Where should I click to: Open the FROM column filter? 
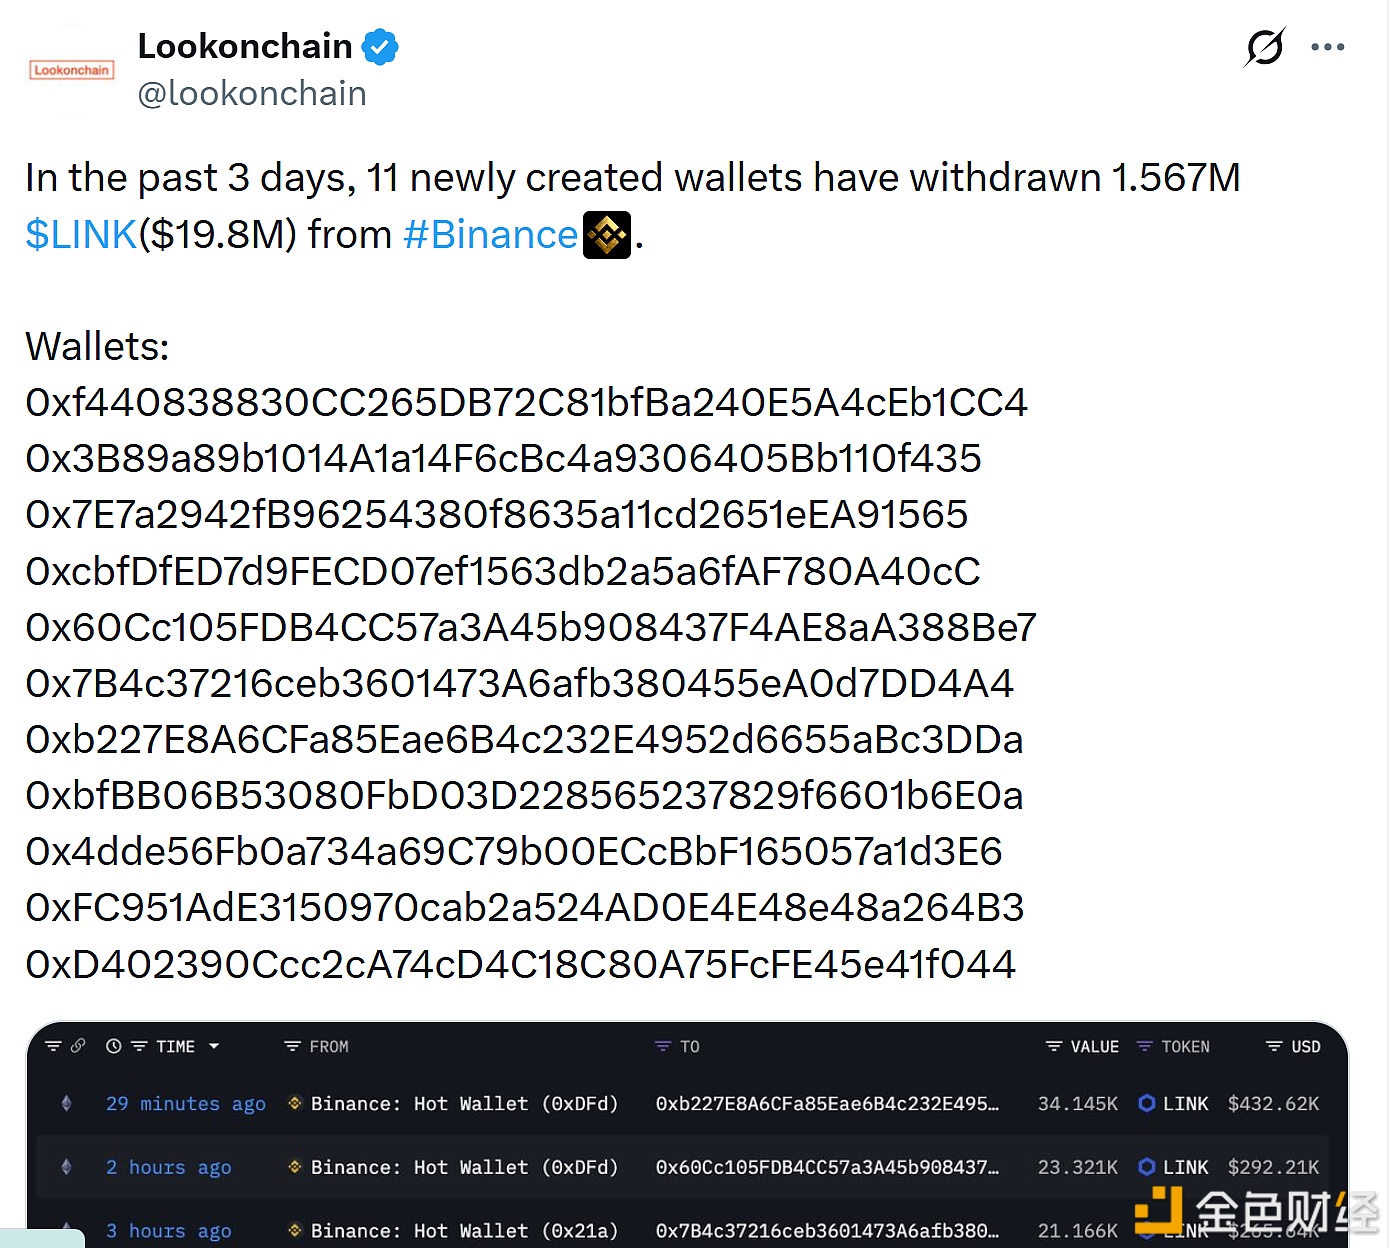coord(292,1046)
